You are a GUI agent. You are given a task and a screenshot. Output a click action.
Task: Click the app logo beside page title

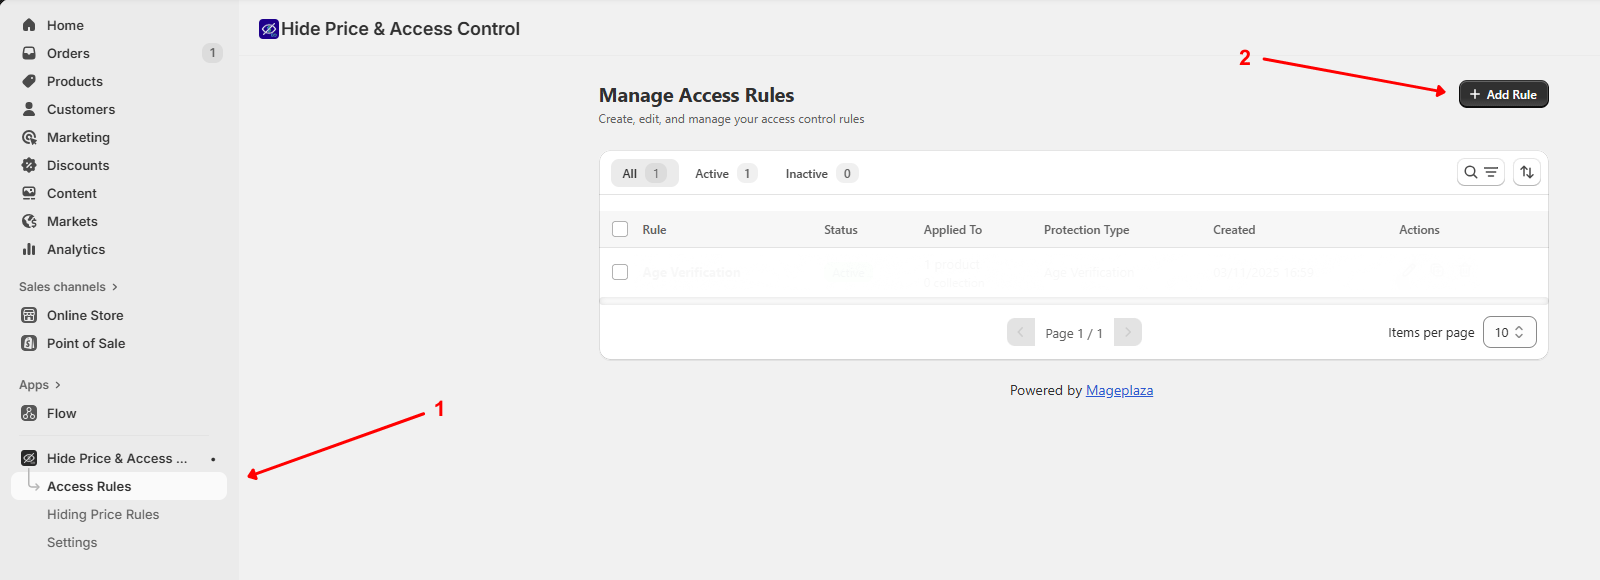point(268,29)
